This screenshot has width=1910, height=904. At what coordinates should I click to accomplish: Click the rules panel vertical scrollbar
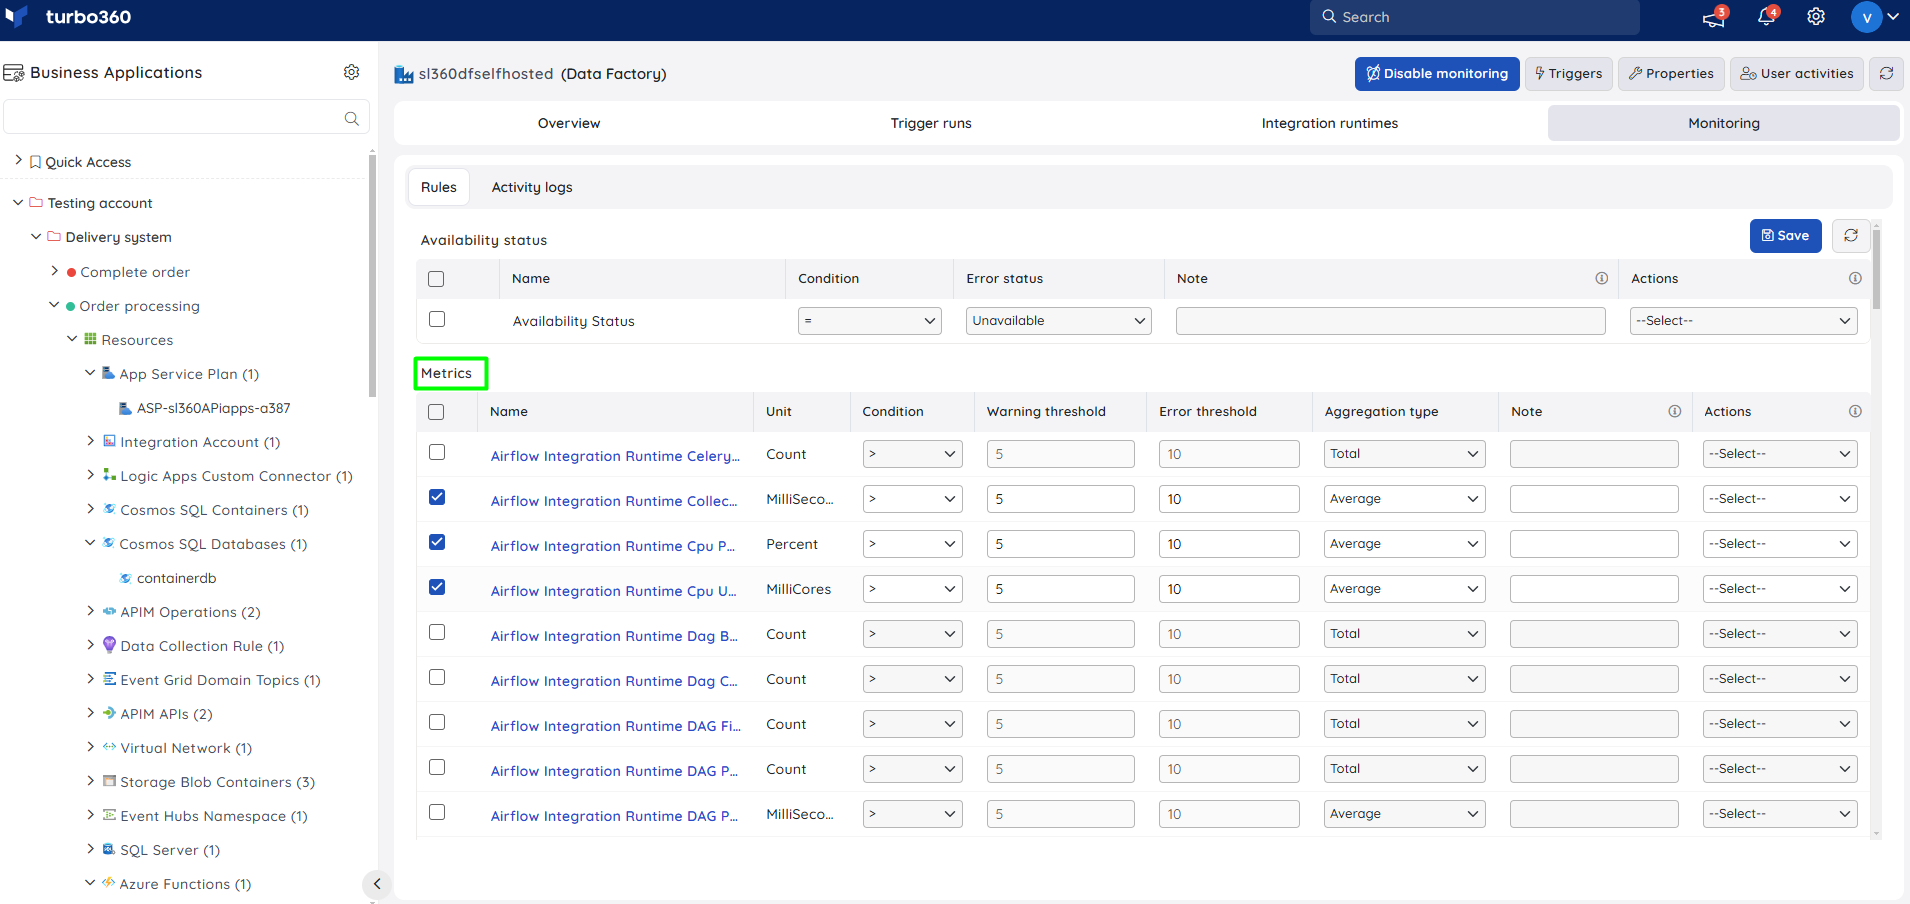(x=1876, y=268)
